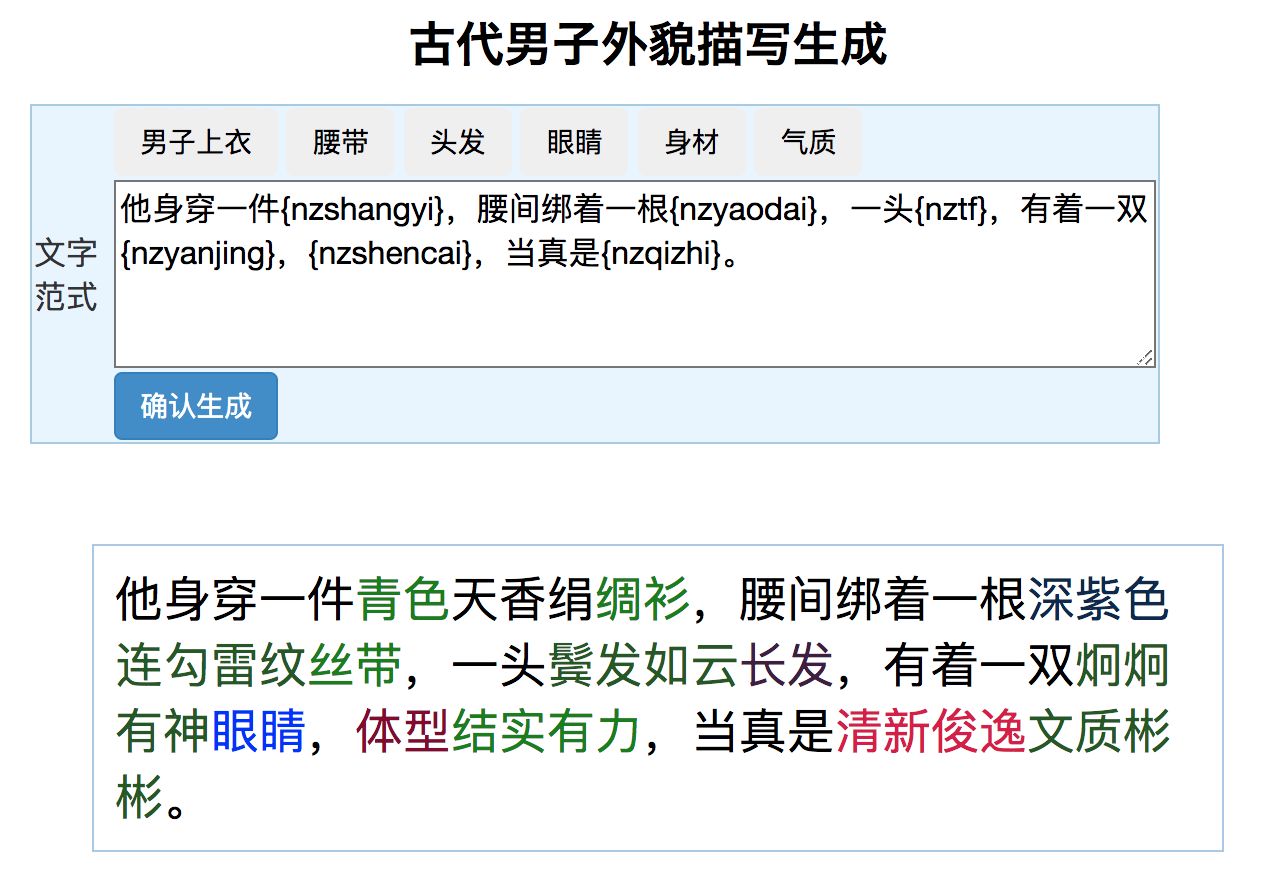This screenshot has width=1282, height=896.
Task: Select the 头发 button
Action: (x=457, y=143)
